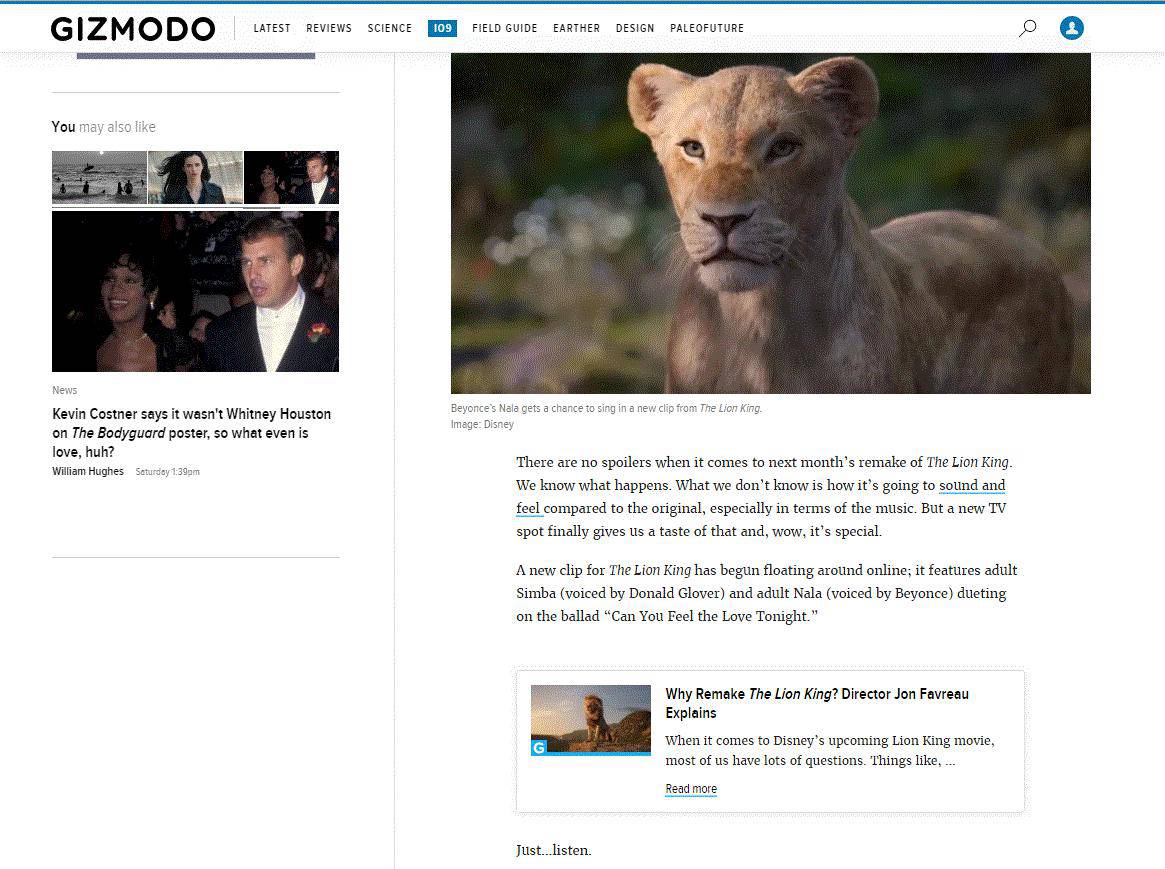Screen dimensions: 1165x869
Task: Click the 'Image: Disney' credit text
Action: pyautogui.click(x=482, y=424)
